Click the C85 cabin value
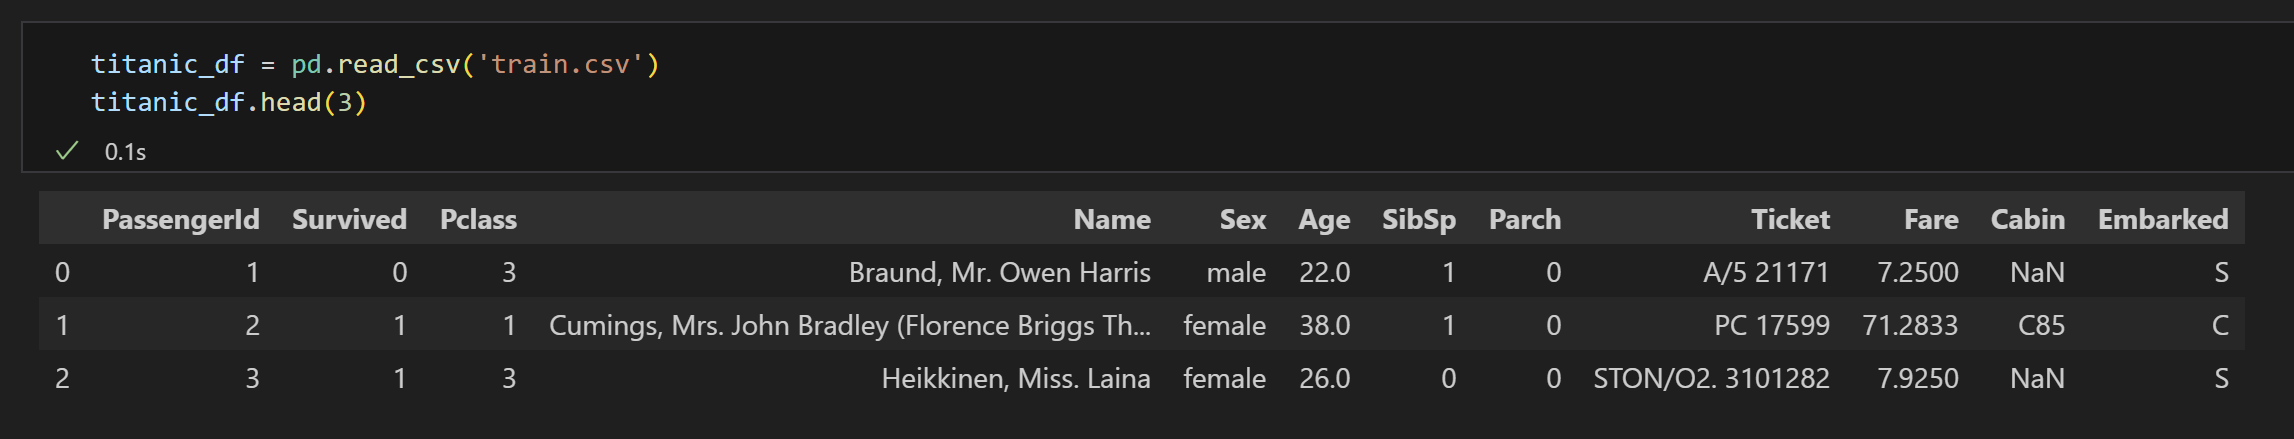 coord(2041,325)
